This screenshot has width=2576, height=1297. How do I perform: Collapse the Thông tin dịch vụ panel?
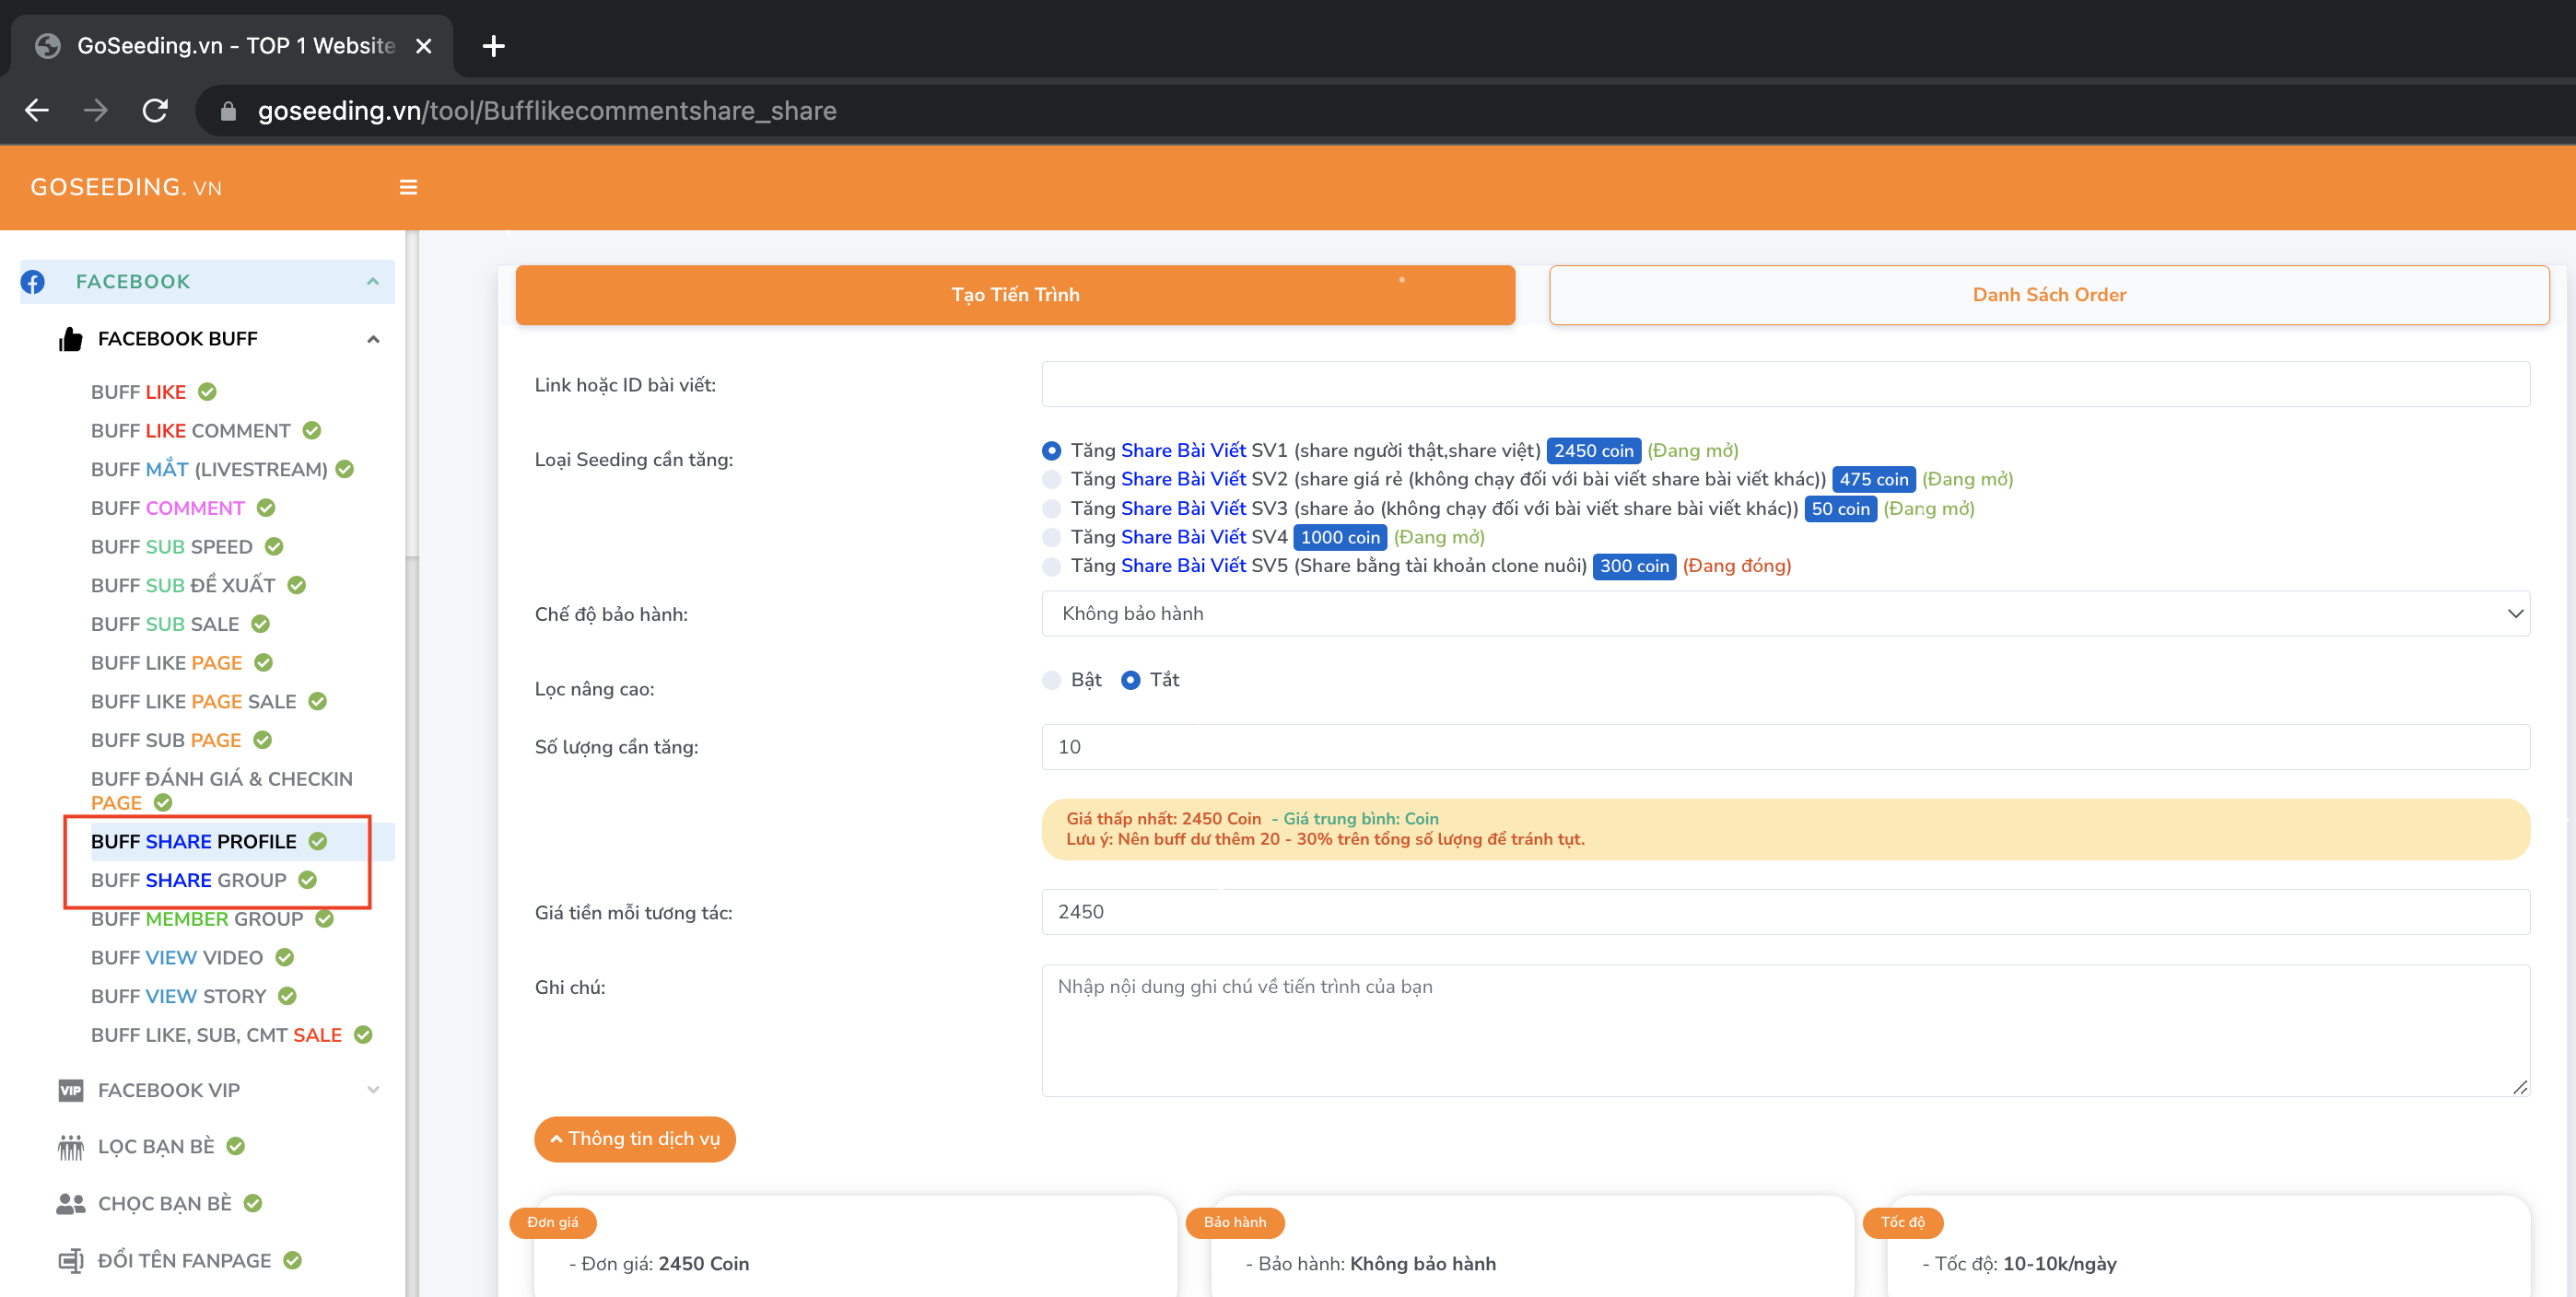[635, 1139]
